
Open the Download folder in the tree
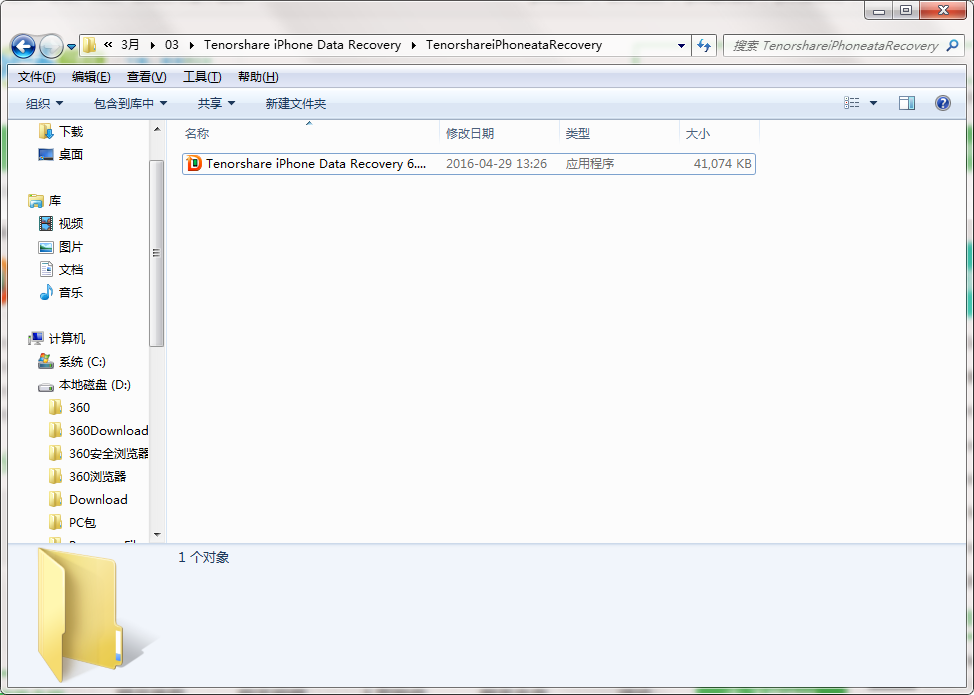coord(98,500)
